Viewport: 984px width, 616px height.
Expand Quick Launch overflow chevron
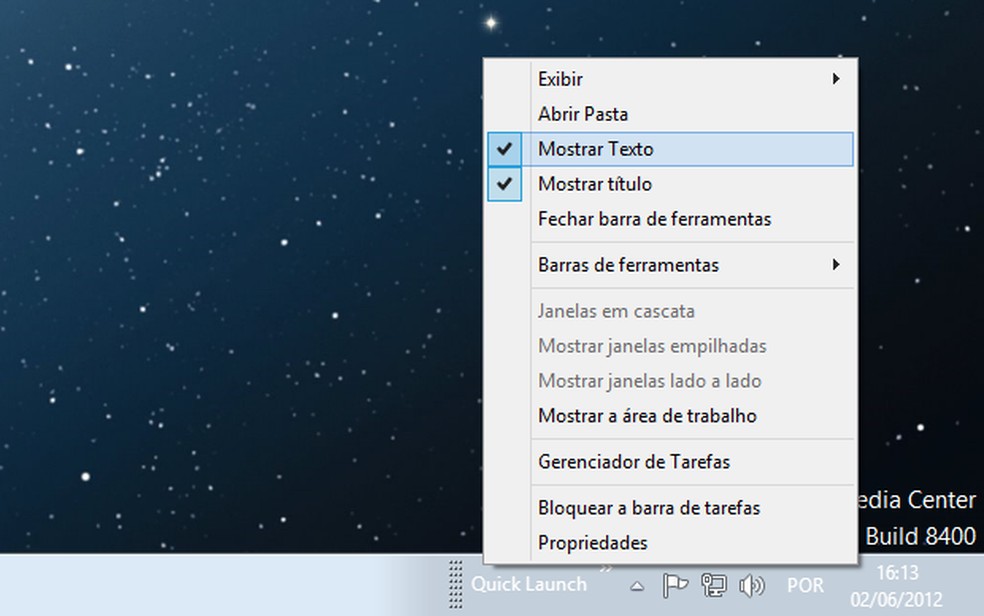click(606, 570)
